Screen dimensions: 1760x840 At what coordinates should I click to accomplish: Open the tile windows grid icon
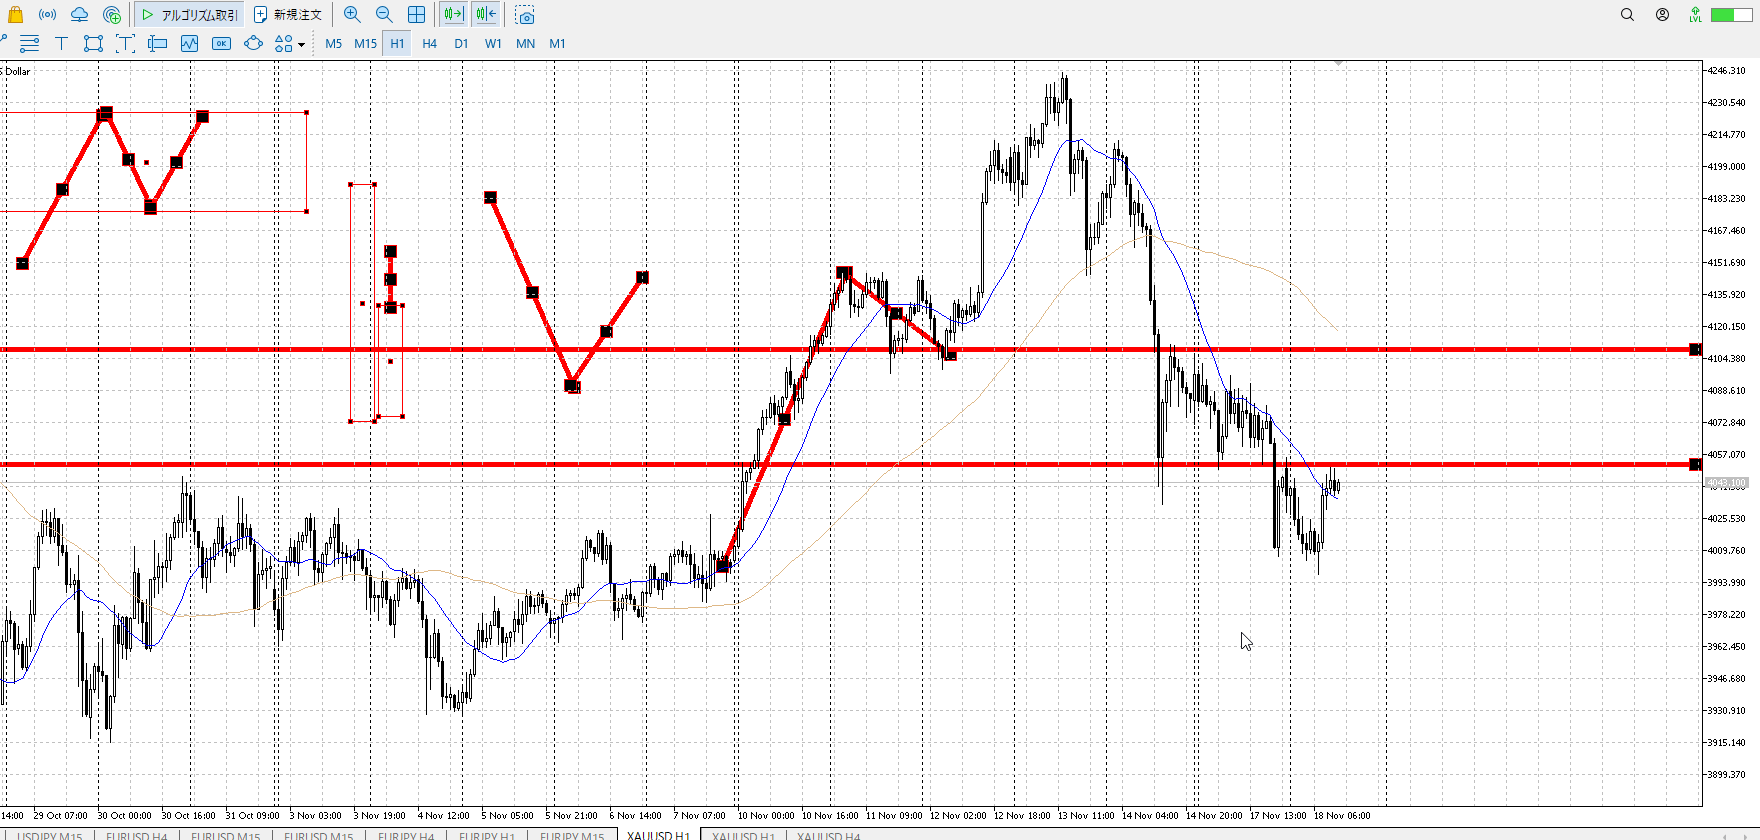[x=416, y=15]
